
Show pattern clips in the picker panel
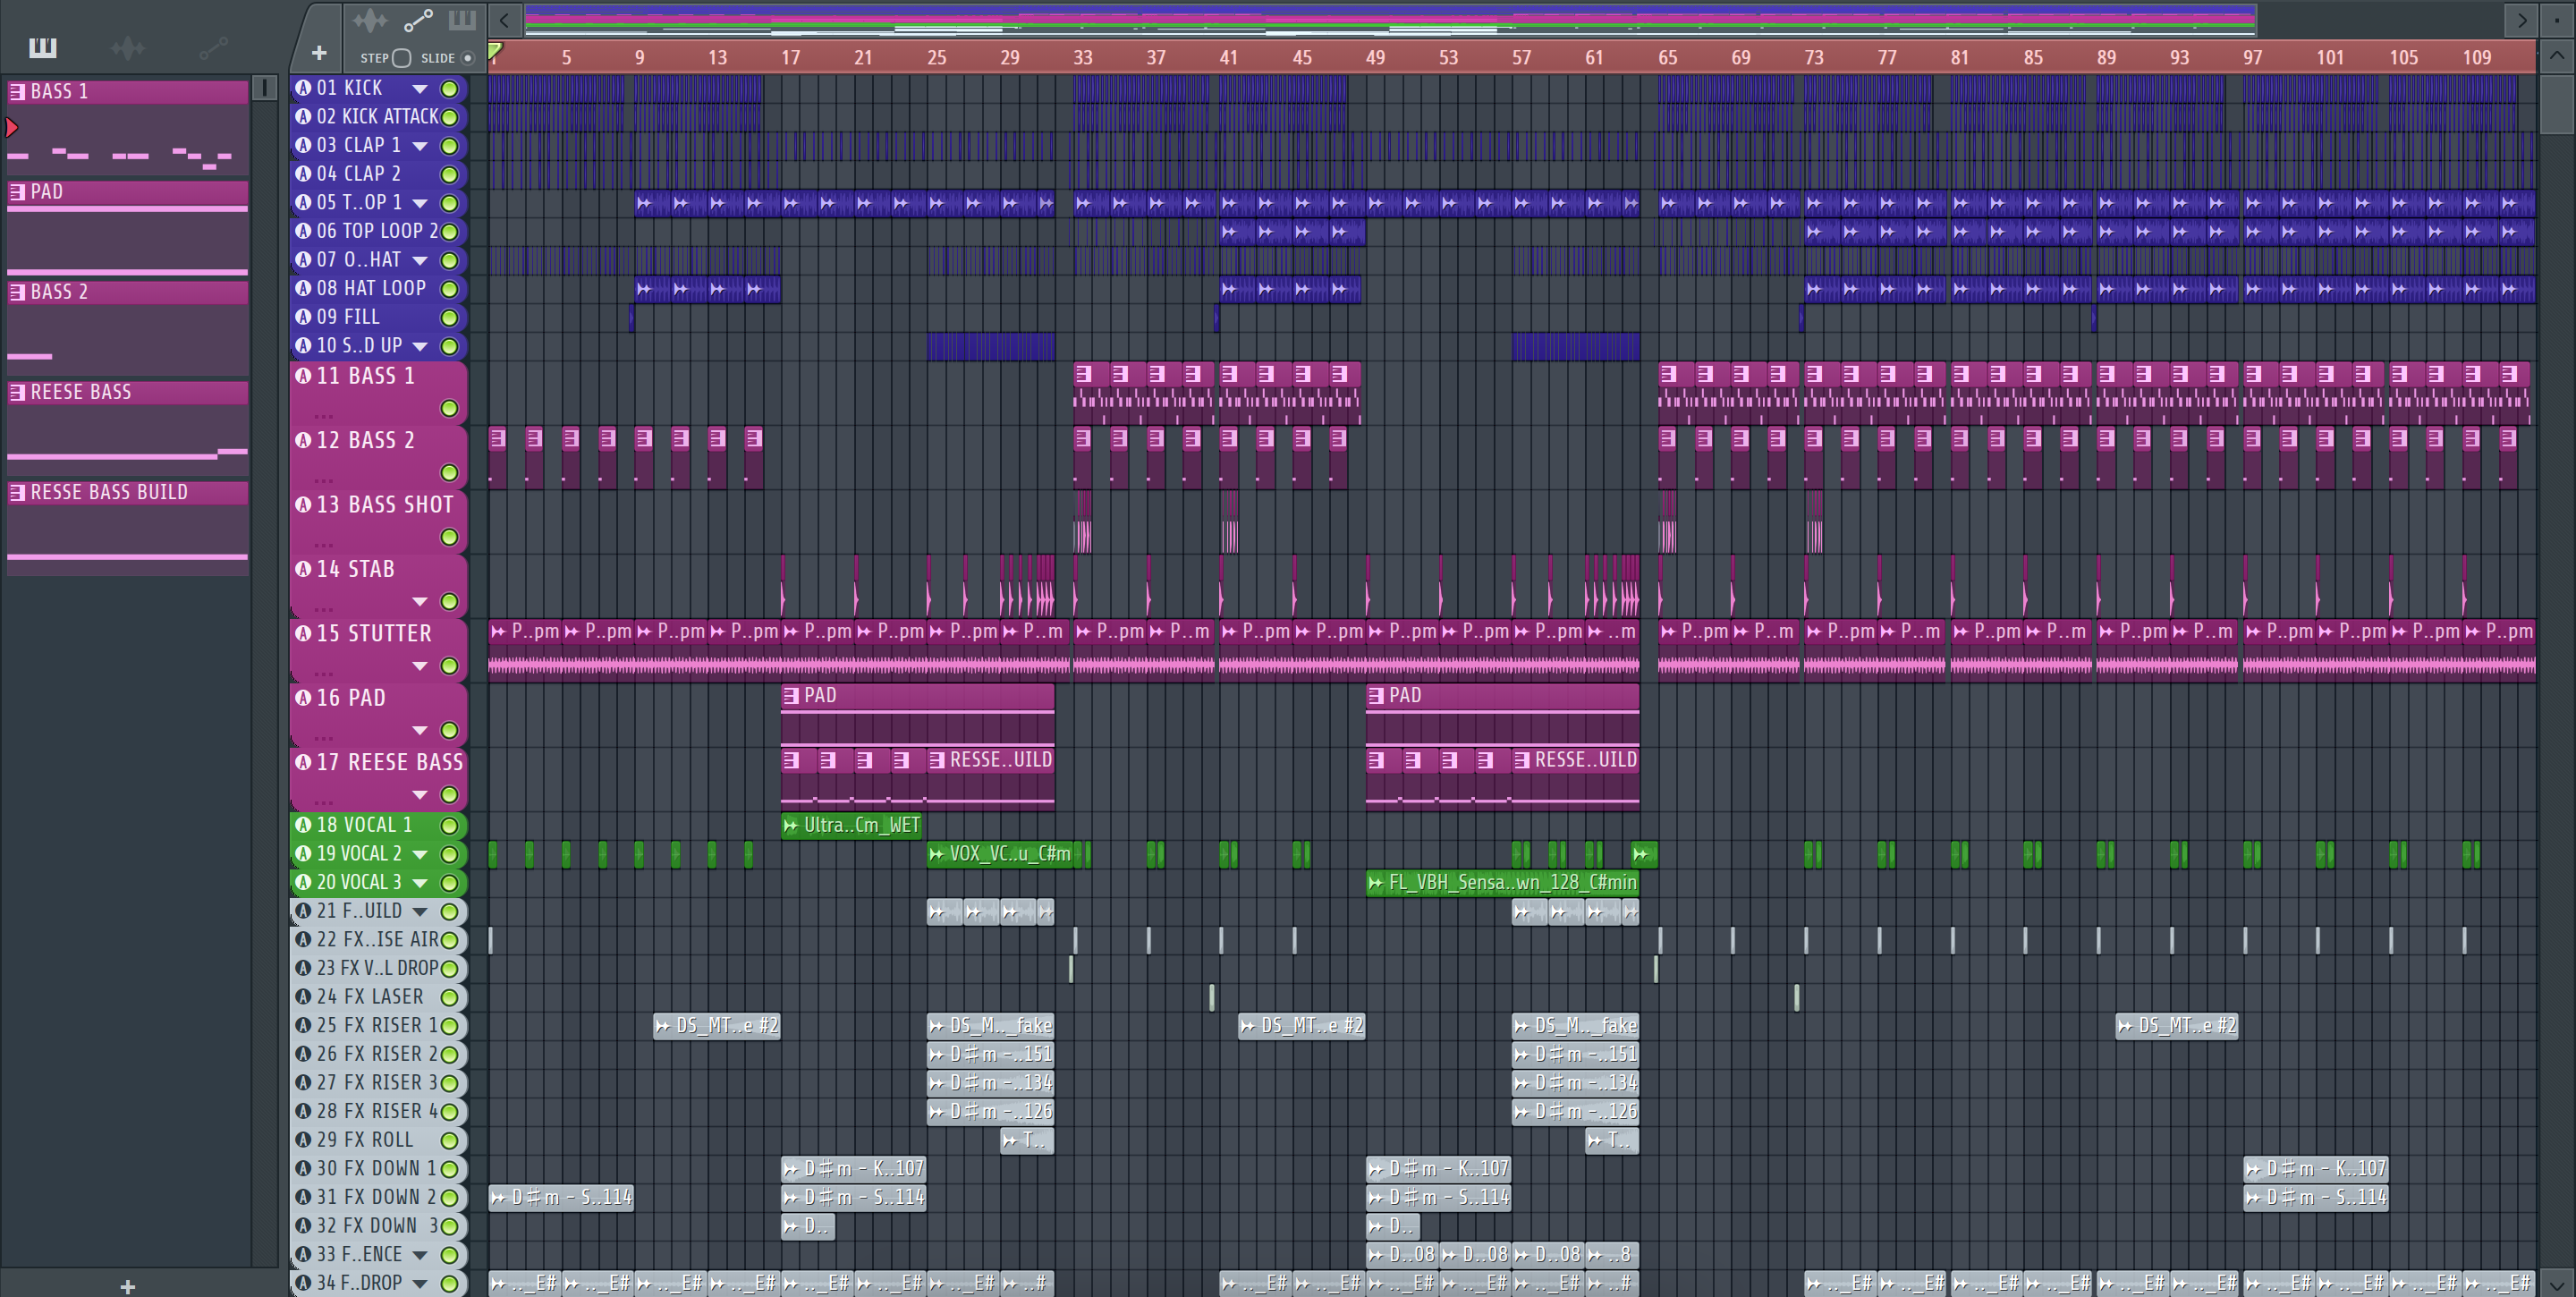tap(42, 47)
